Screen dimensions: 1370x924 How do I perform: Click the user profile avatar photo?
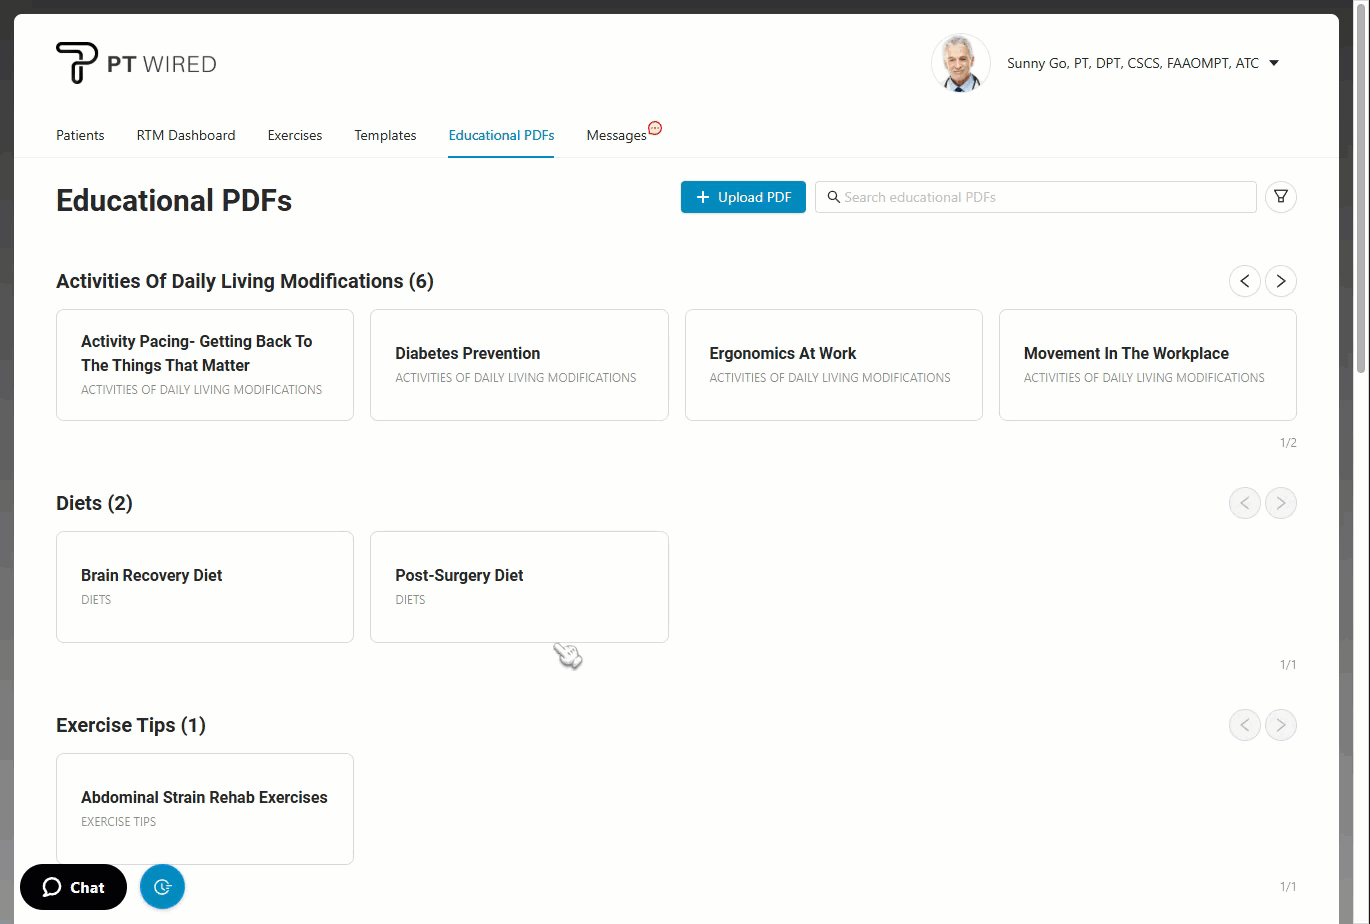point(960,63)
